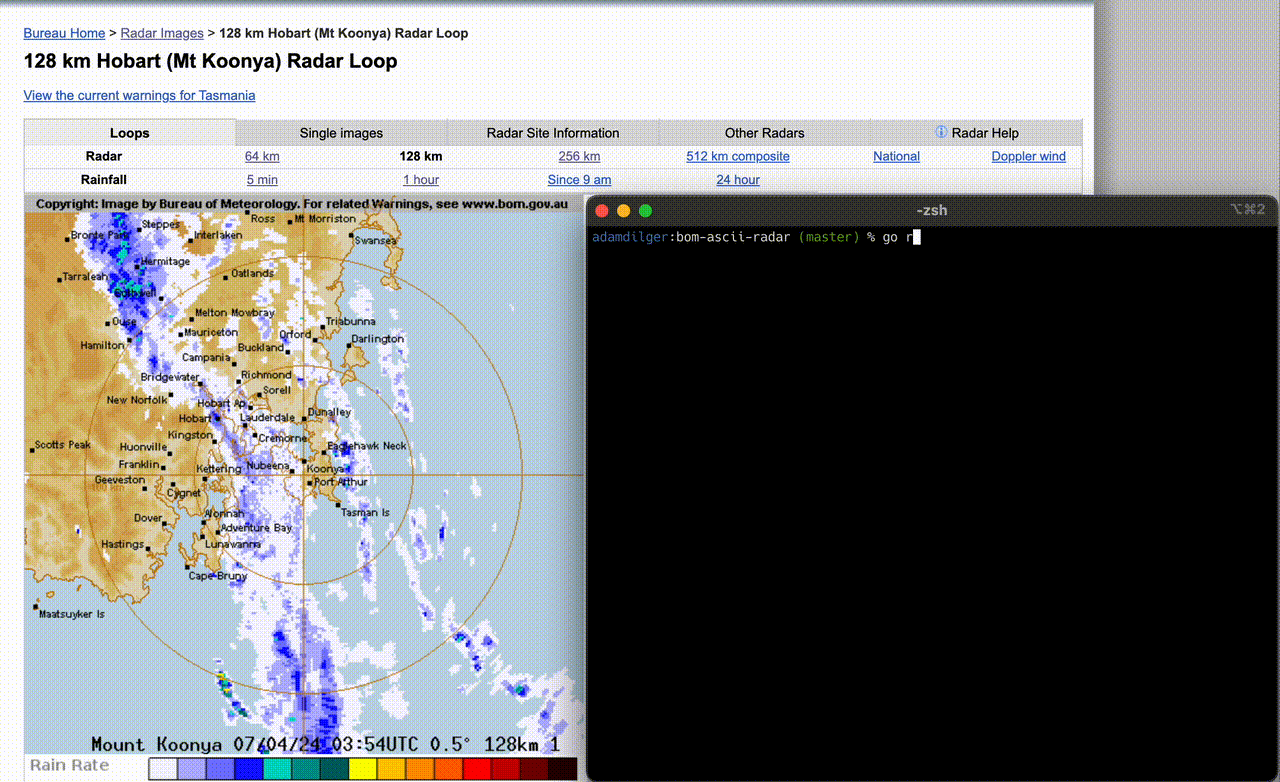This screenshot has height=782, width=1280.
Task: Open the Radar Site Information tab
Action: pyautogui.click(x=552, y=132)
